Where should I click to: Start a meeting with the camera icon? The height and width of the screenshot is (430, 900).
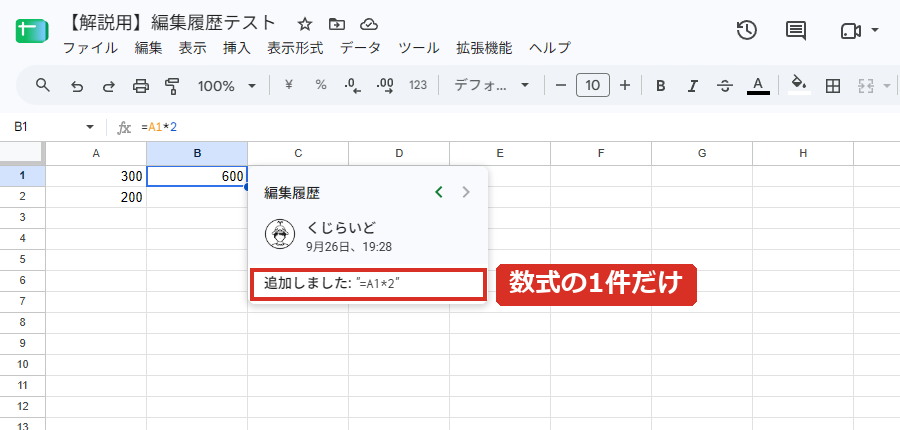click(x=851, y=31)
